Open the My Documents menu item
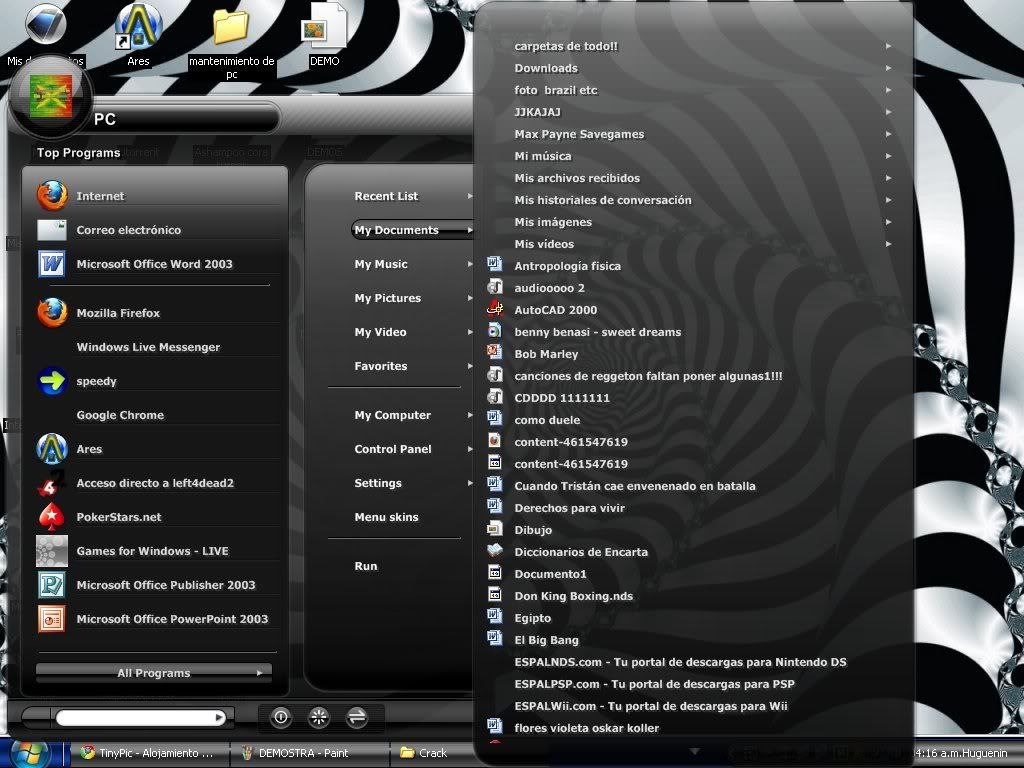The width and height of the screenshot is (1024, 768). [412, 230]
